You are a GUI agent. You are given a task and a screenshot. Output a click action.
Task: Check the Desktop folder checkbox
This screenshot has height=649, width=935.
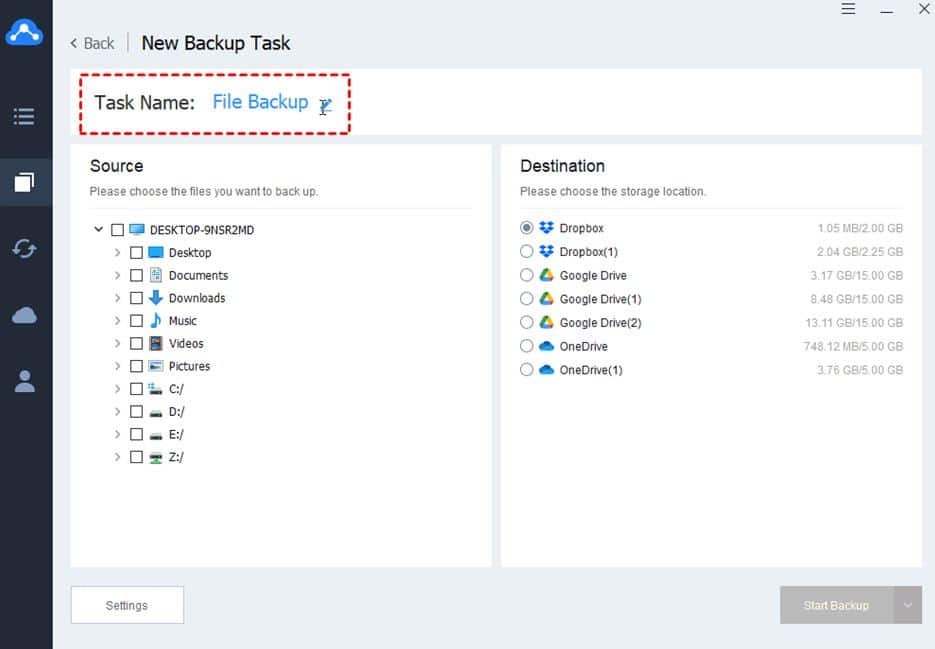[137, 252]
